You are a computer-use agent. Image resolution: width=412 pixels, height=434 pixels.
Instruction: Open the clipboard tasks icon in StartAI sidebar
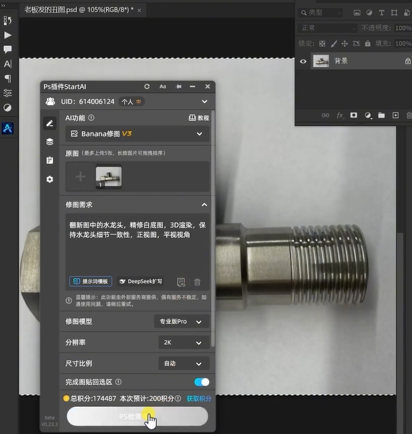(x=50, y=160)
